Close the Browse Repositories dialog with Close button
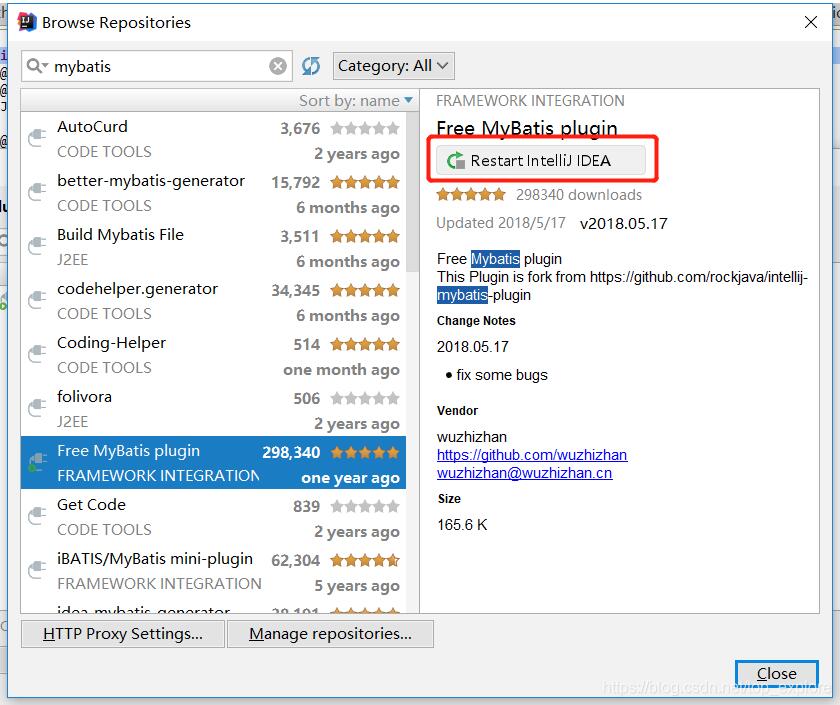This screenshot has height=705, width=840. (776, 673)
